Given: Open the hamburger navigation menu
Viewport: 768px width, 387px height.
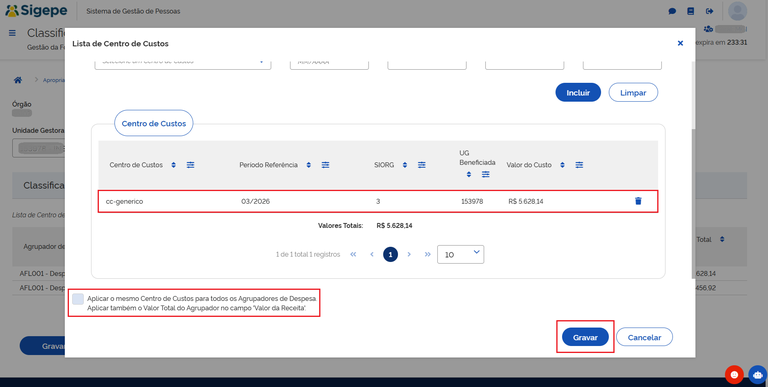Looking at the screenshot, I should click(x=12, y=33).
